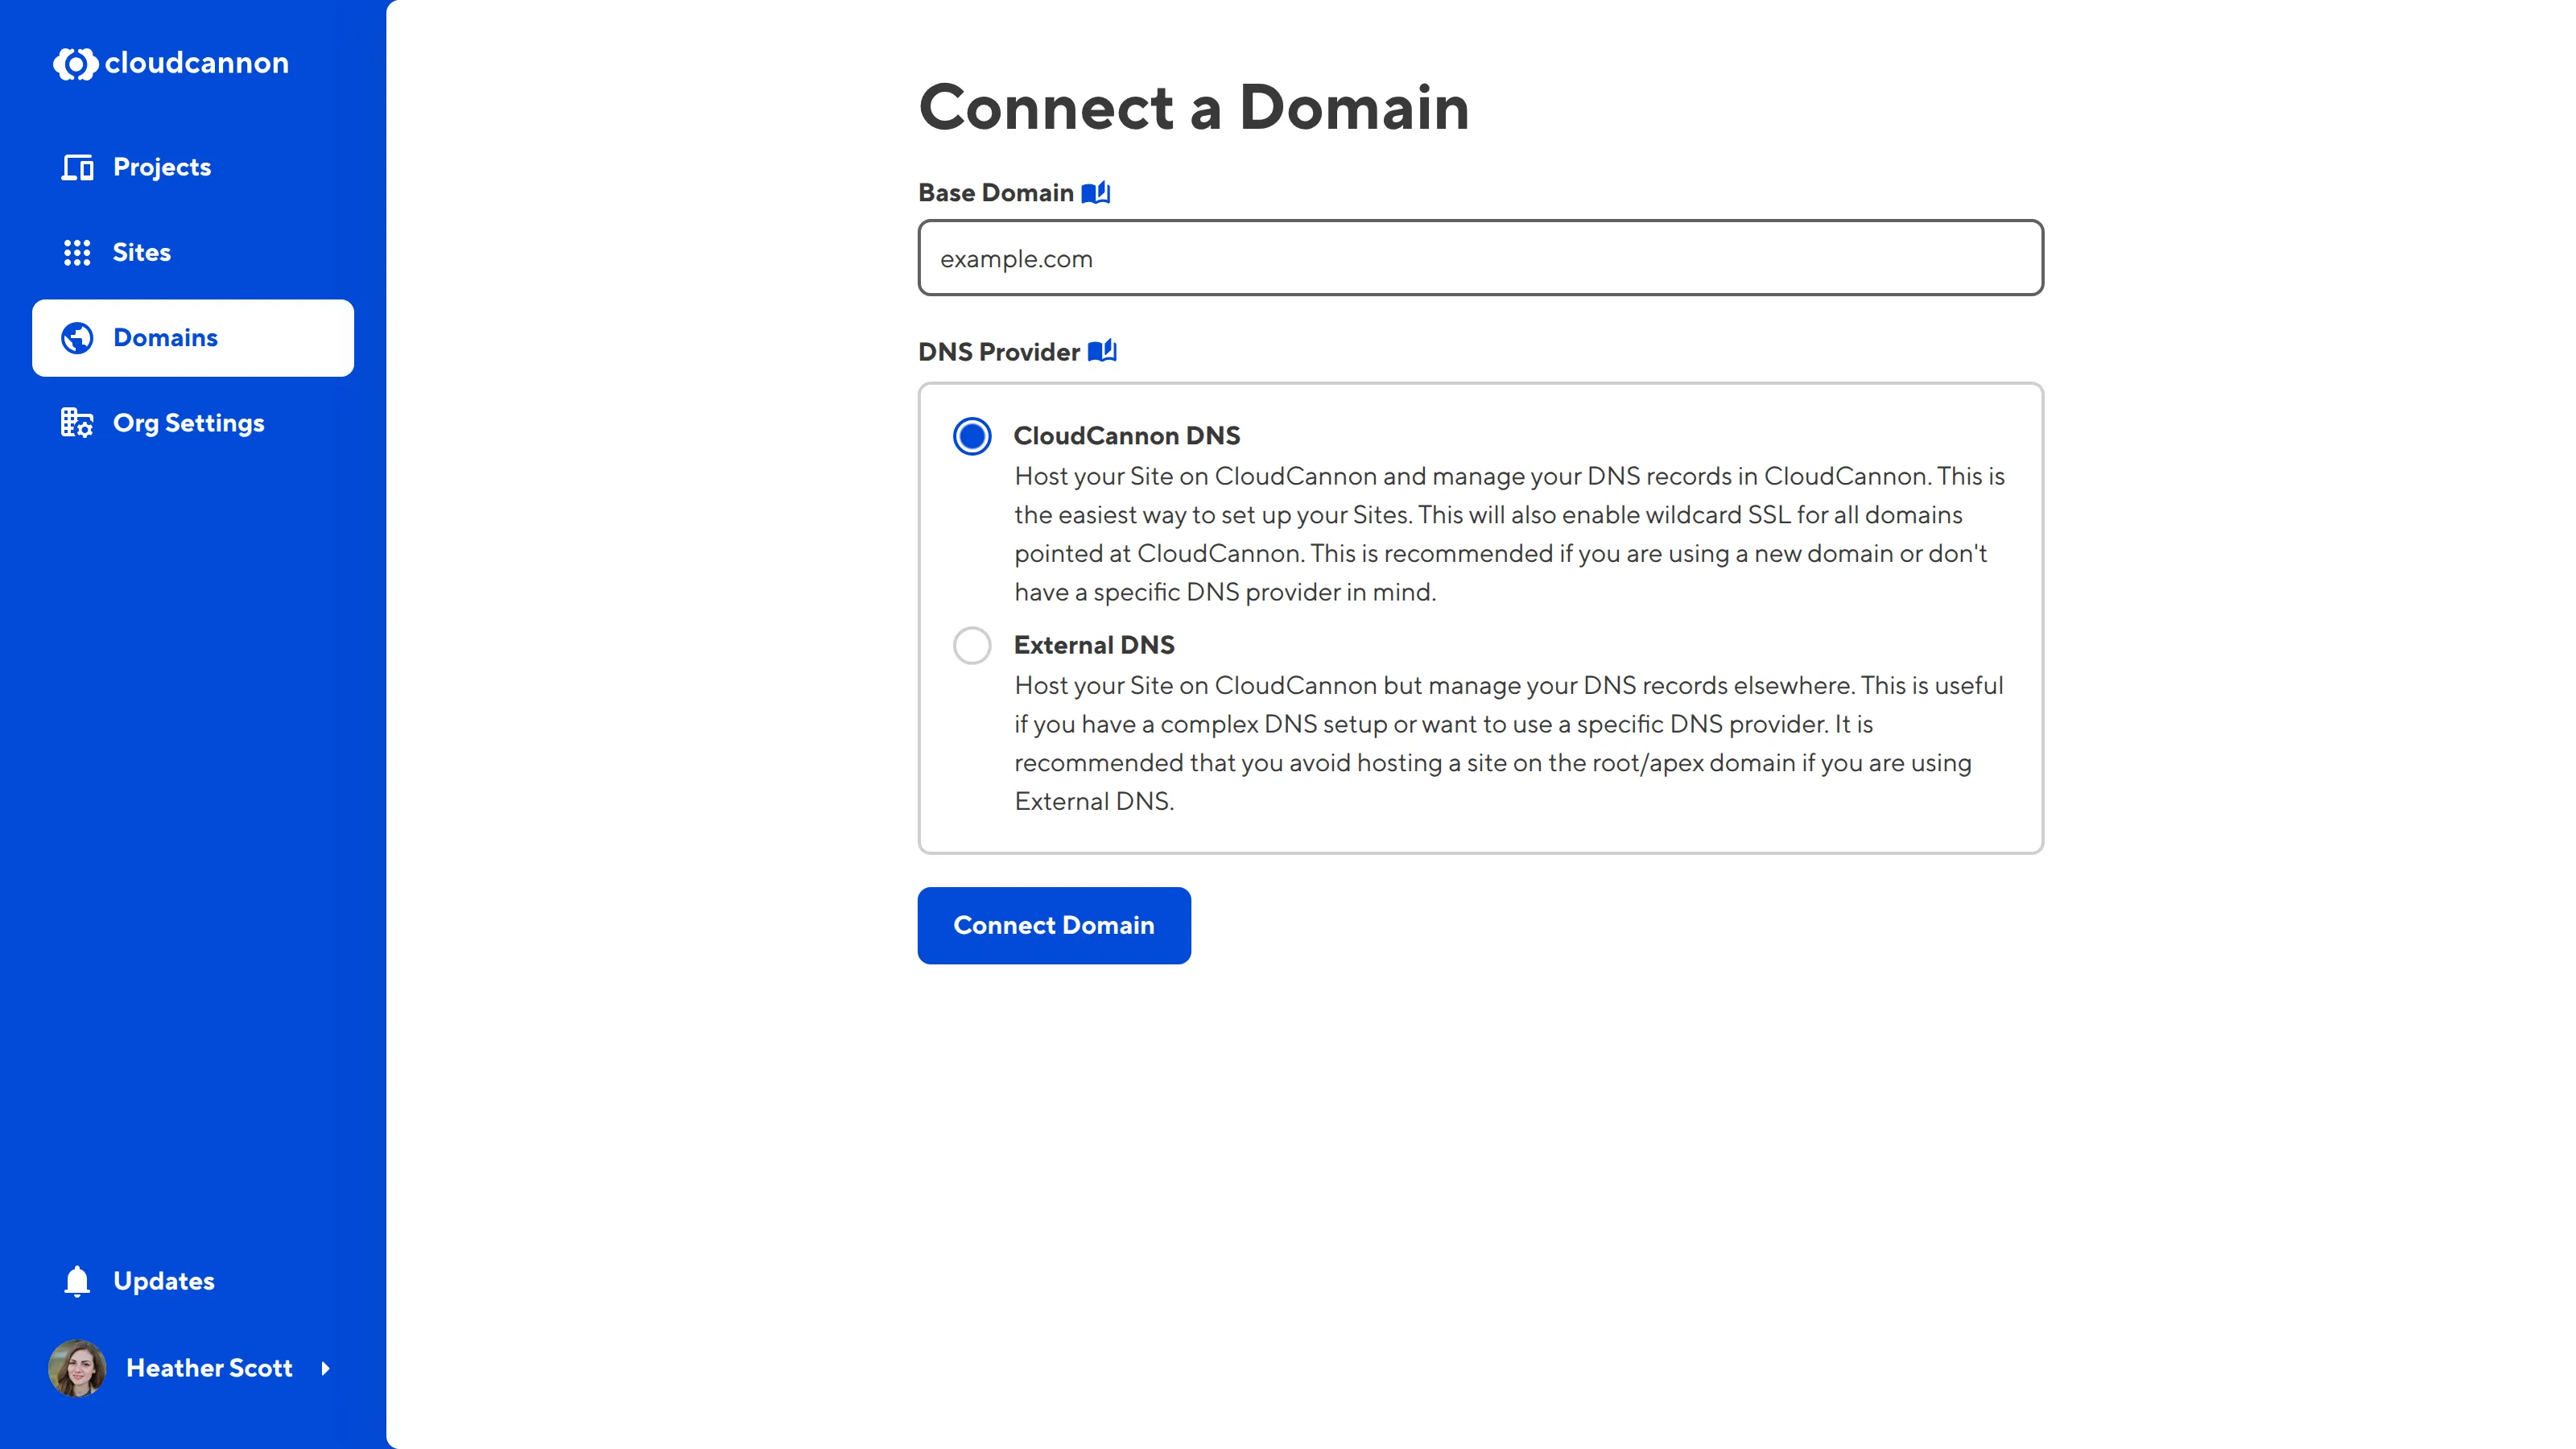This screenshot has height=1449, width=2576.
Task: Click the globe icon for Domains
Action: pyautogui.click(x=77, y=338)
